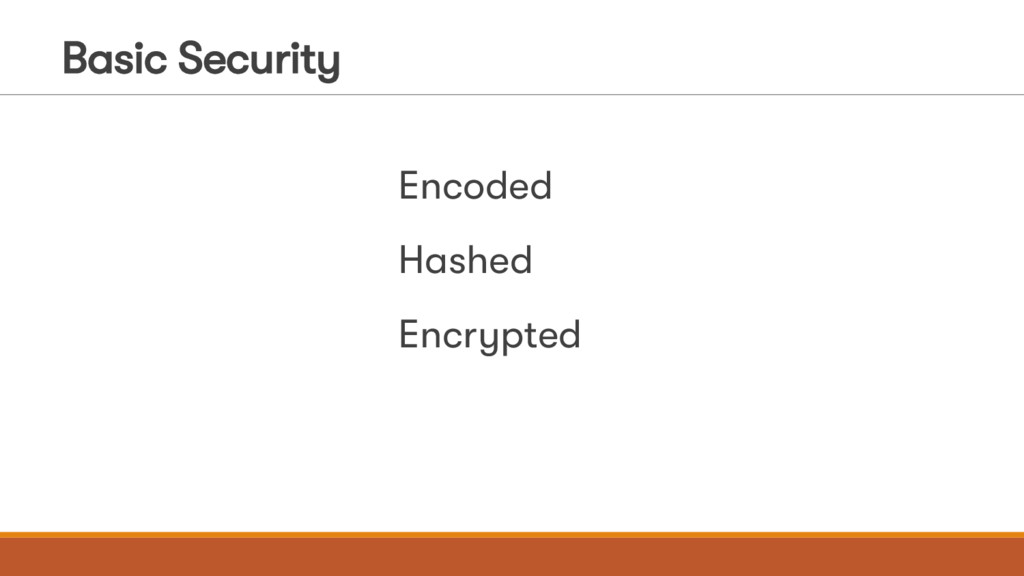Image resolution: width=1024 pixels, height=576 pixels.
Task: Click the last "d" in Encoded
Action: 540,186
